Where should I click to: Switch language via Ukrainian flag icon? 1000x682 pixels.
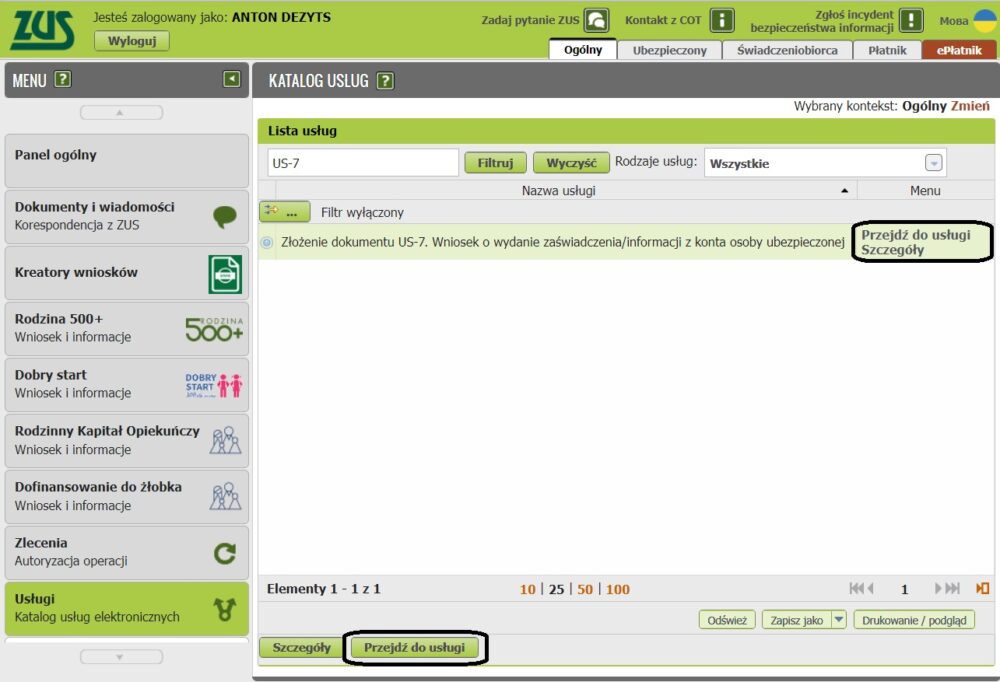tap(984, 21)
